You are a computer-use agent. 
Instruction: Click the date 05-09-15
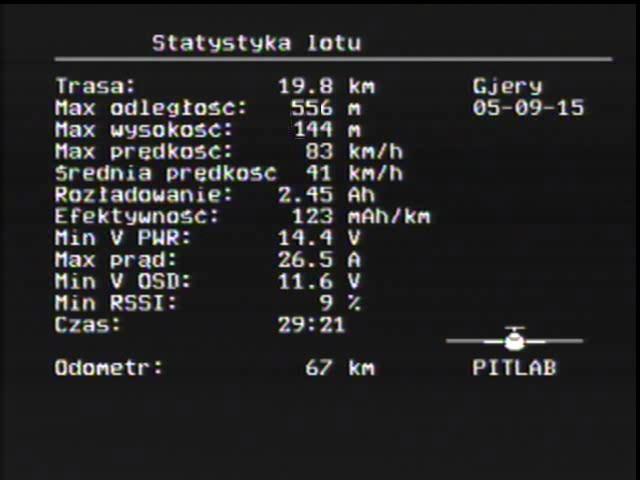click(528, 108)
